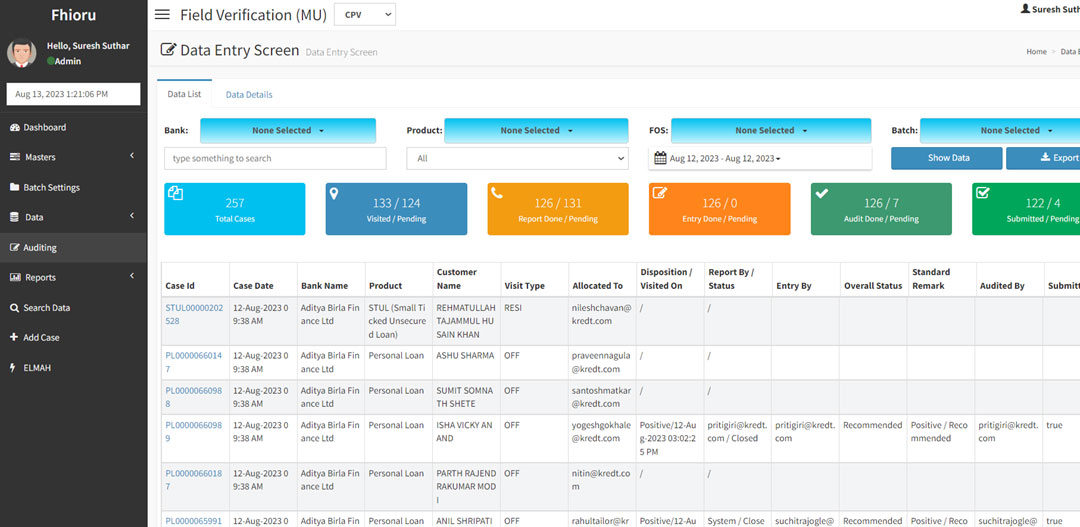Open Auditing from the sidebar
1080x527 pixels.
click(x=40, y=247)
